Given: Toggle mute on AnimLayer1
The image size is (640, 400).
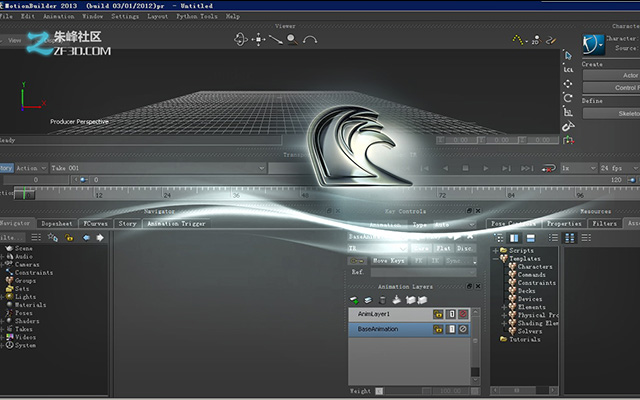Looking at the screenshot, I should 463,314.
